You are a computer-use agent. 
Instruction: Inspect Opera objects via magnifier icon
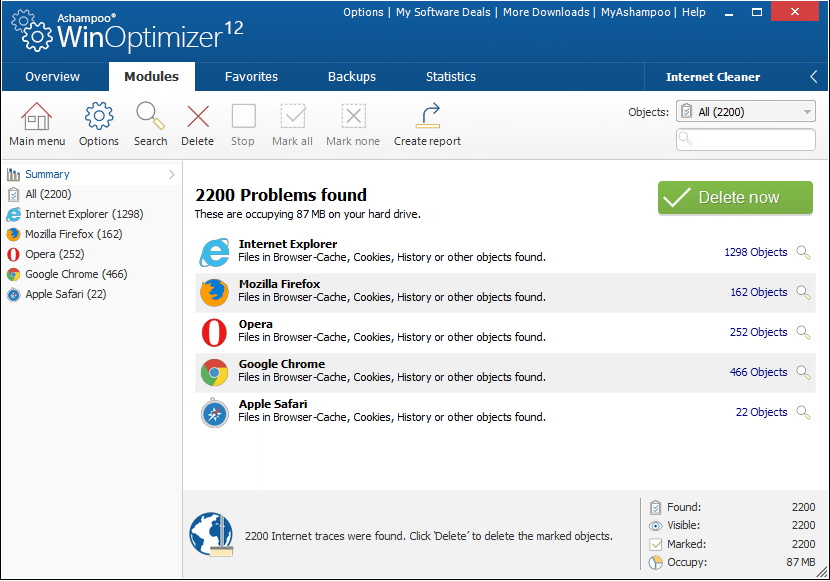click(804, 332)
